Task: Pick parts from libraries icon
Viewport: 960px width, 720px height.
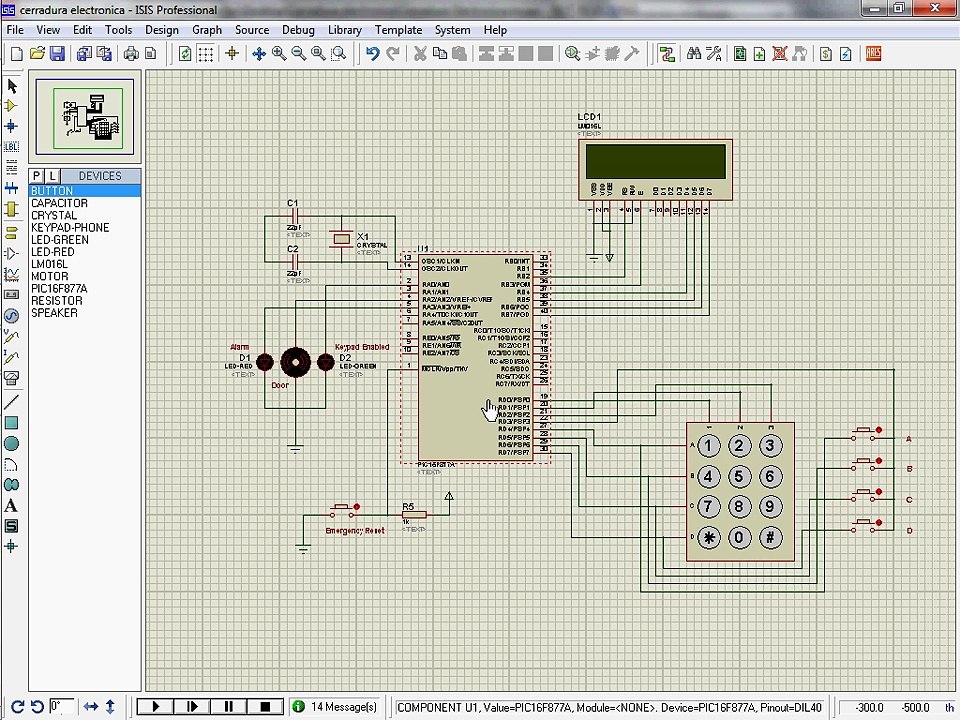Action: click(572, 54)
